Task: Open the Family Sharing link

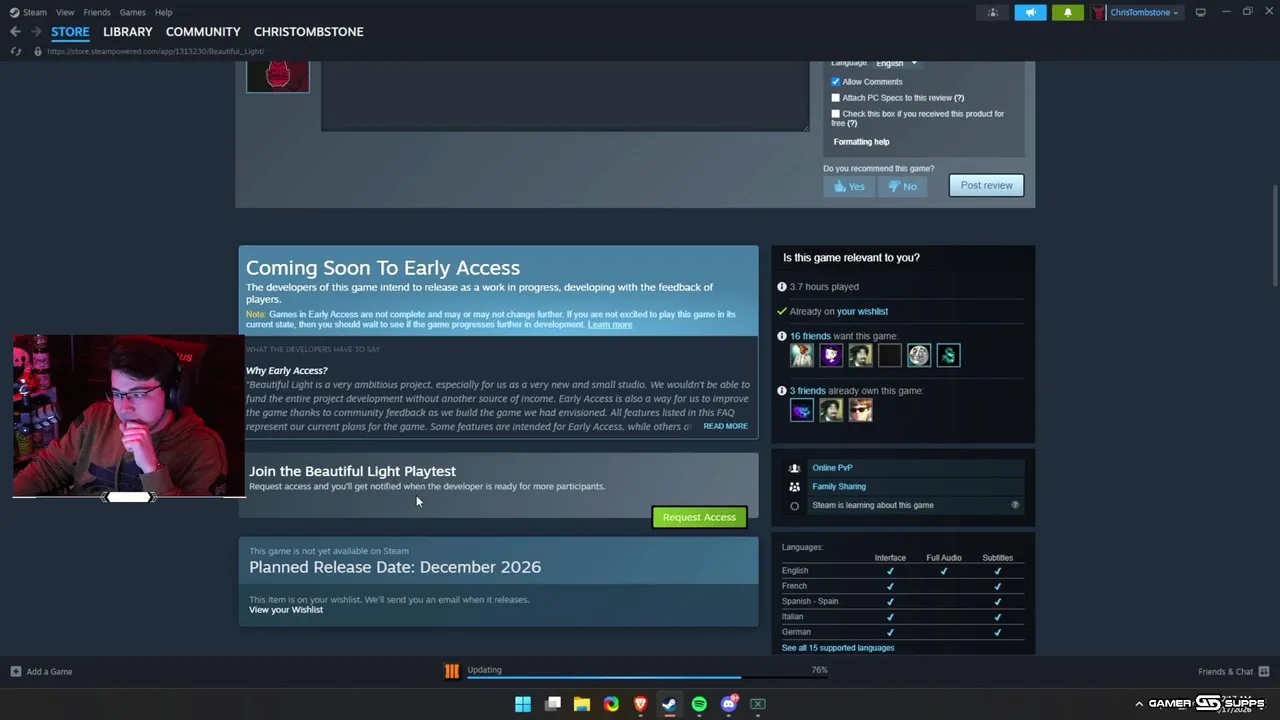Action: [x=839, y=487]
